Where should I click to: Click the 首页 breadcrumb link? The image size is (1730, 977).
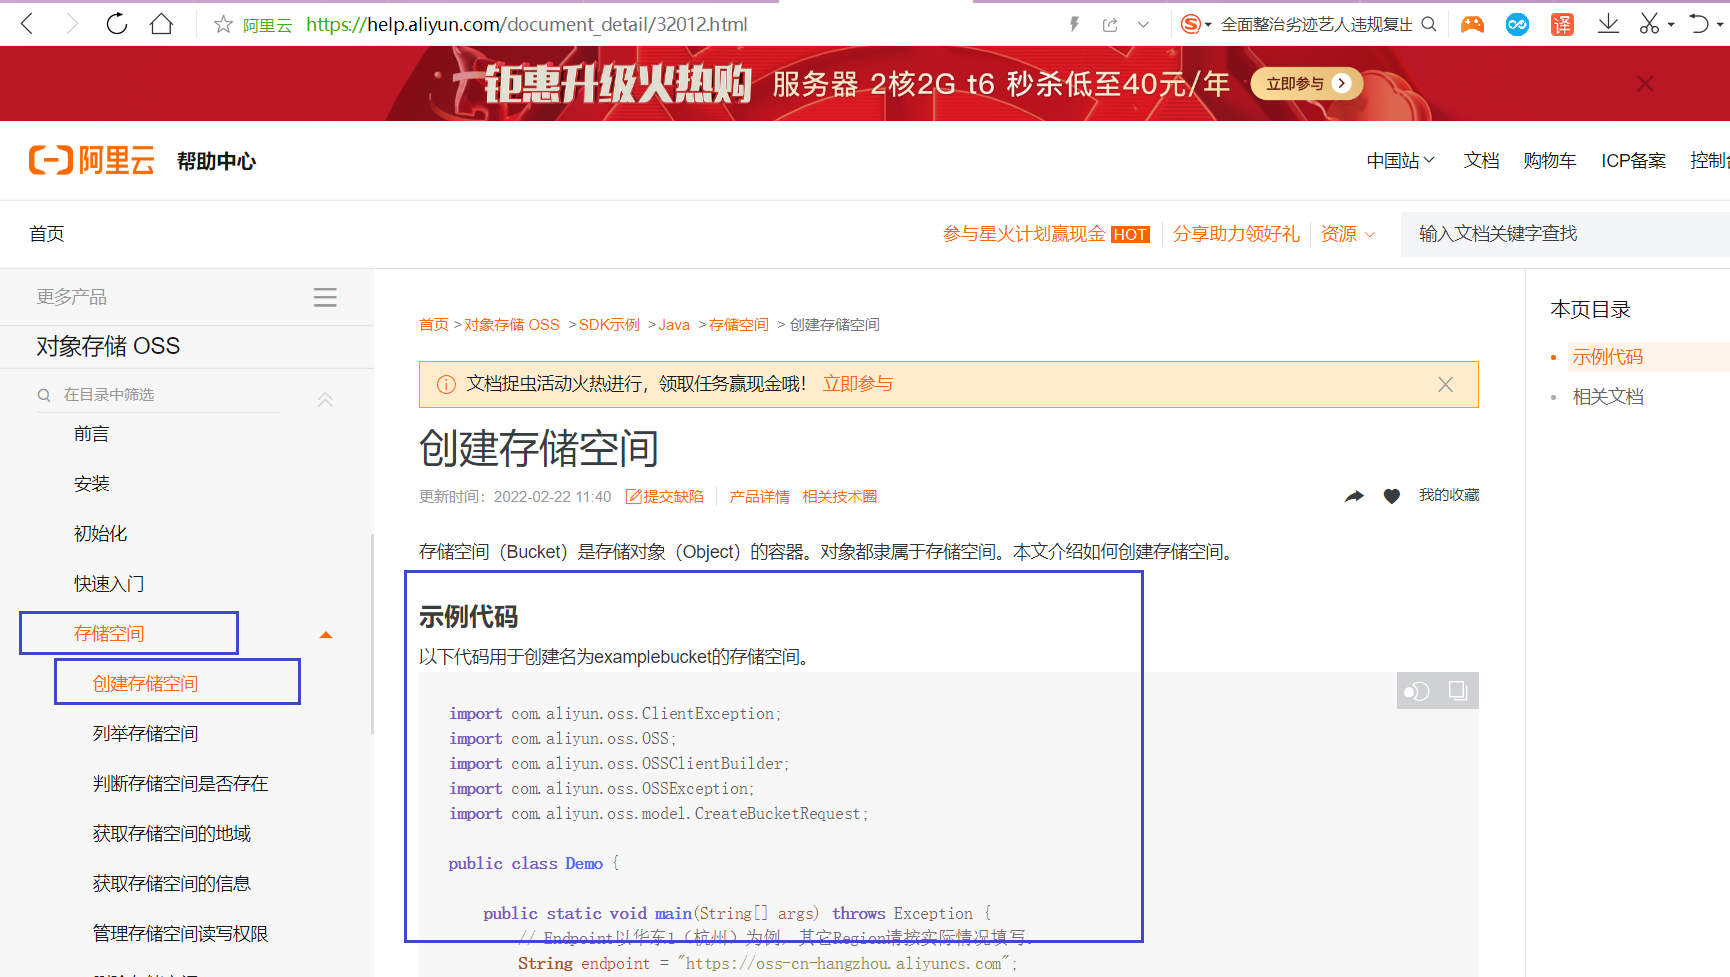coord(434,324)
